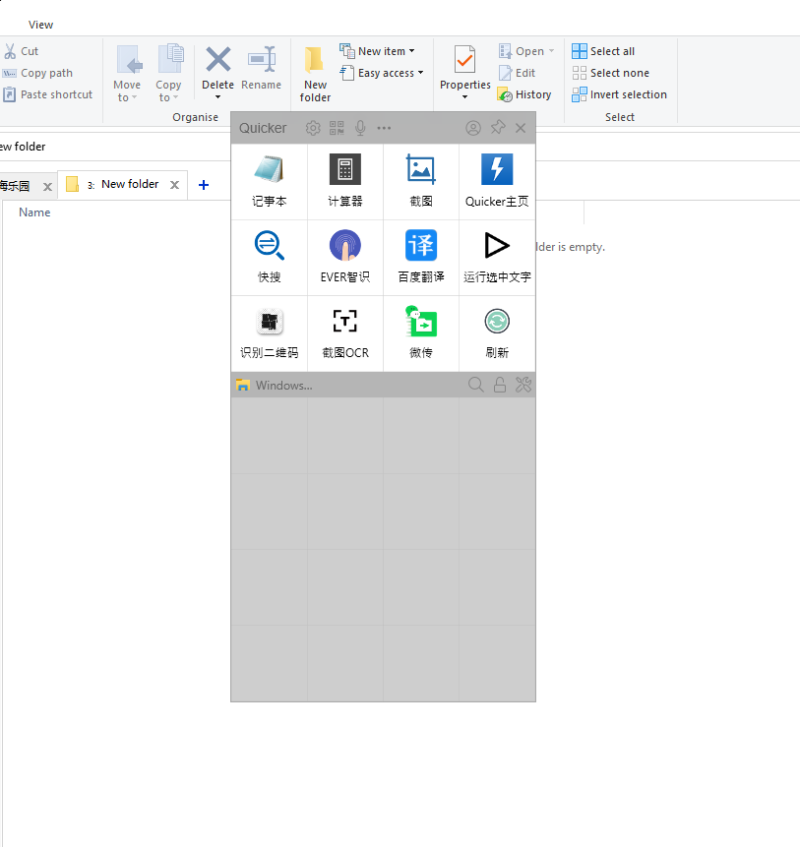
Task: Open the 百度翻译 translate action
Action: pyautogui.click(x=421, y=258)
